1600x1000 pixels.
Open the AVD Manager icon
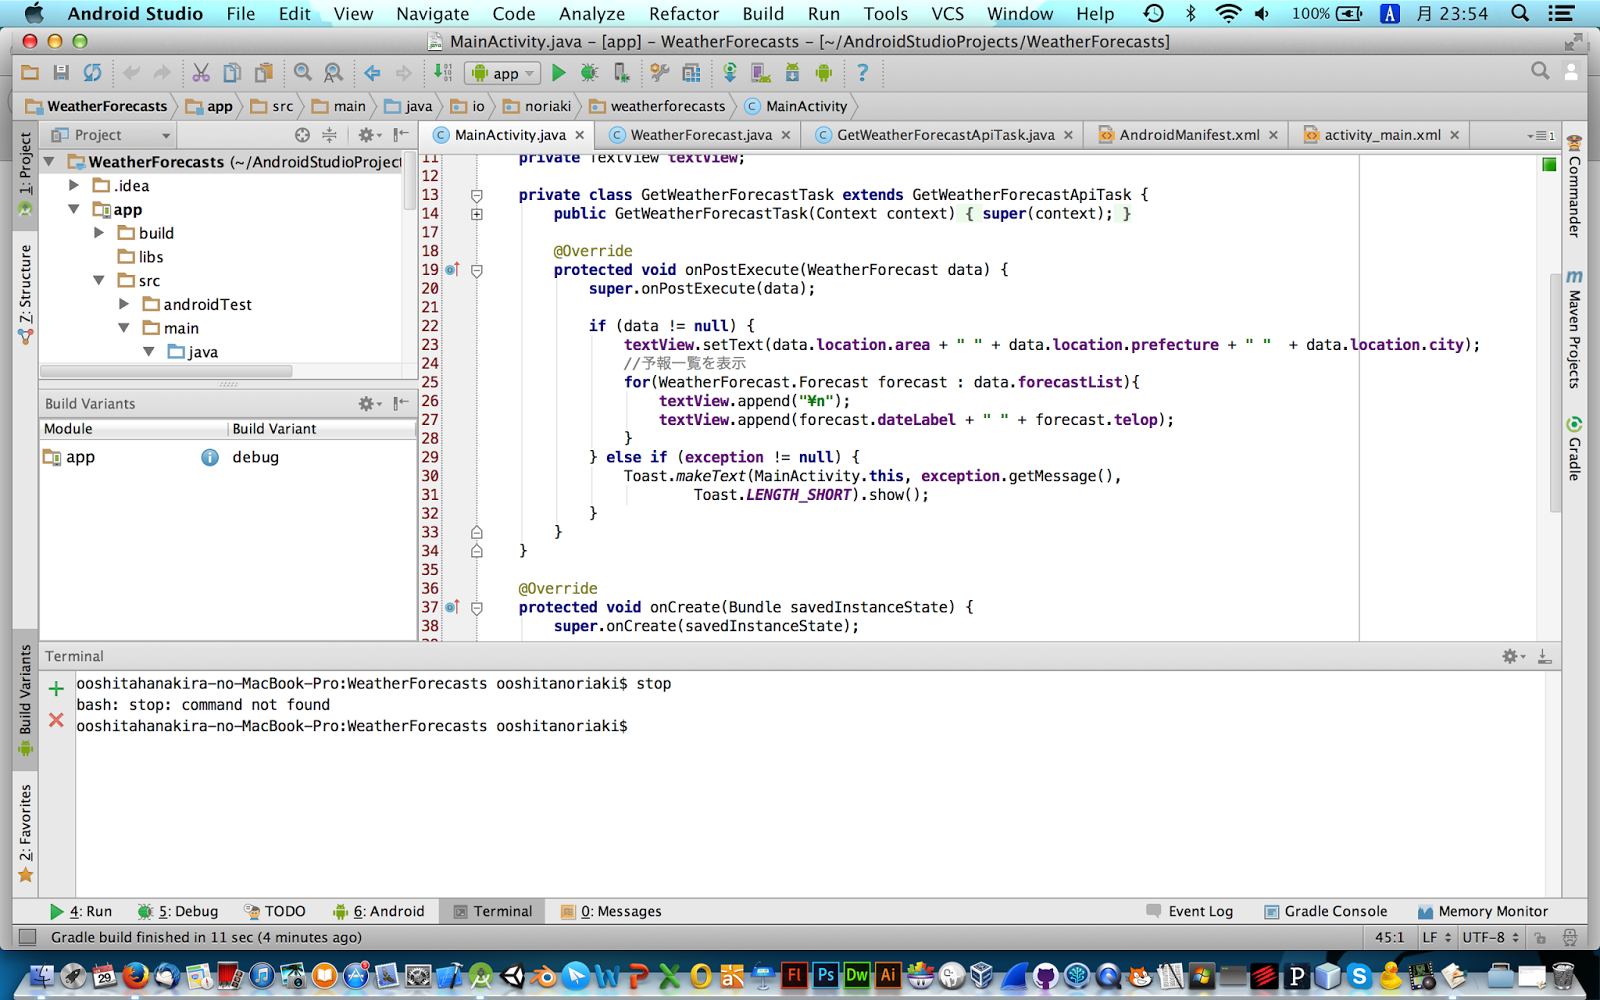point(761,73)
